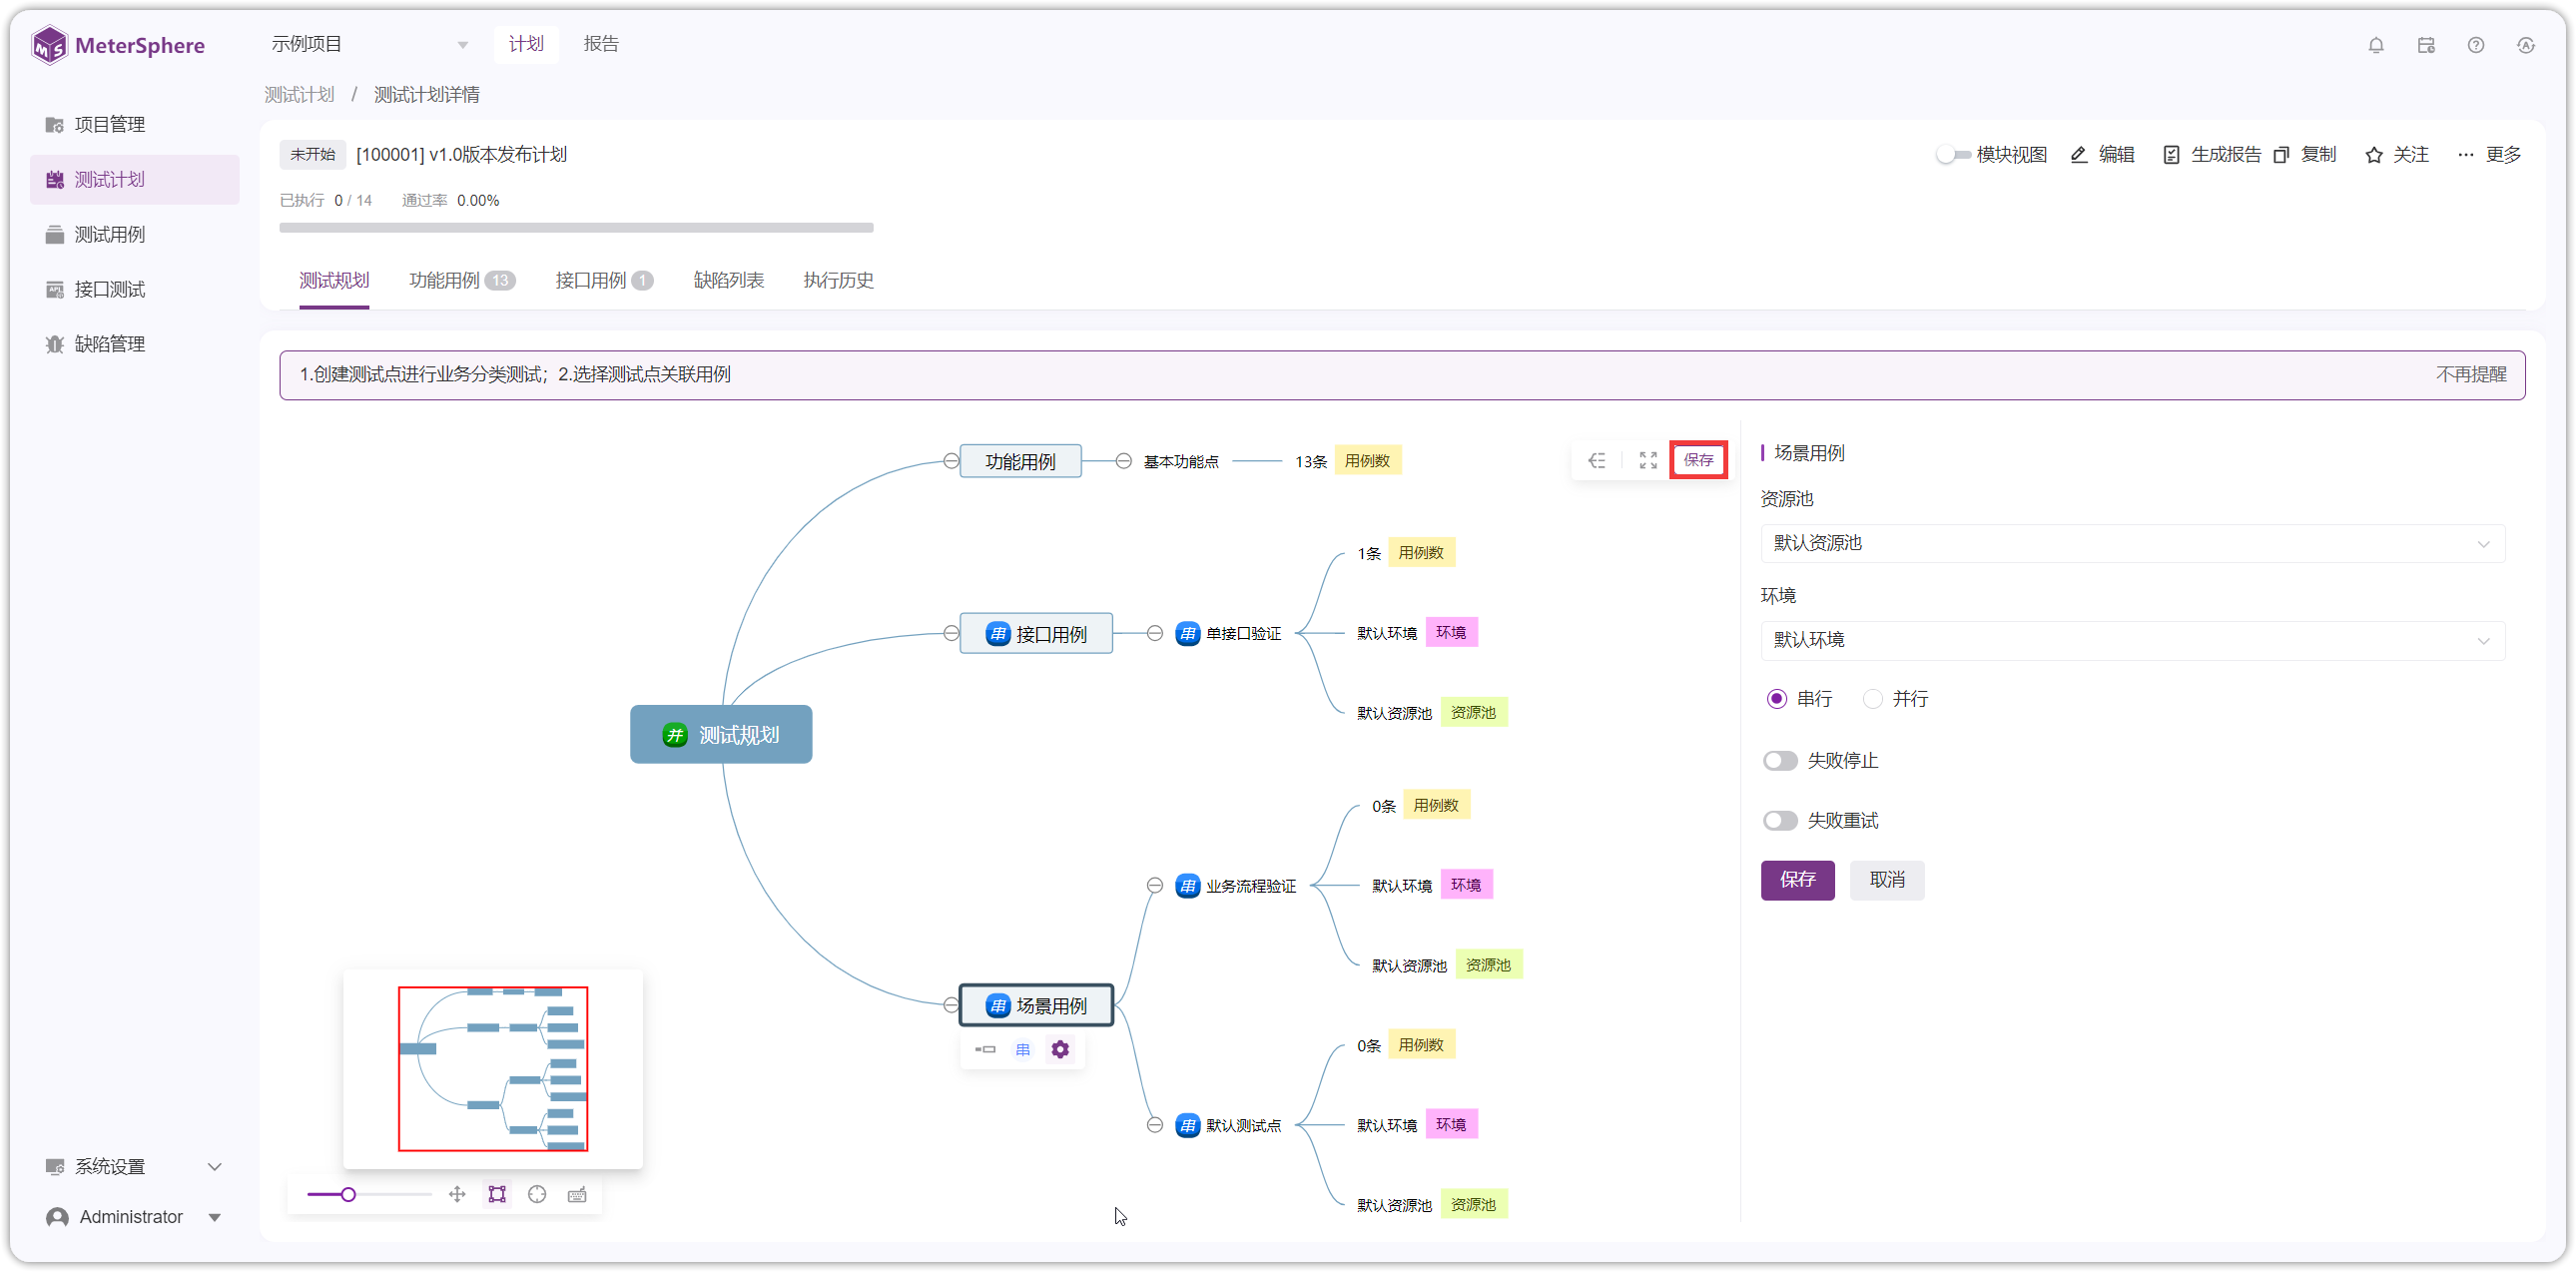Image resolution: width=2576 pixels, height=1272 pixels.
Task: Click the 关注 star icon
Action: pyautogui.click(x=2374, y=154)
